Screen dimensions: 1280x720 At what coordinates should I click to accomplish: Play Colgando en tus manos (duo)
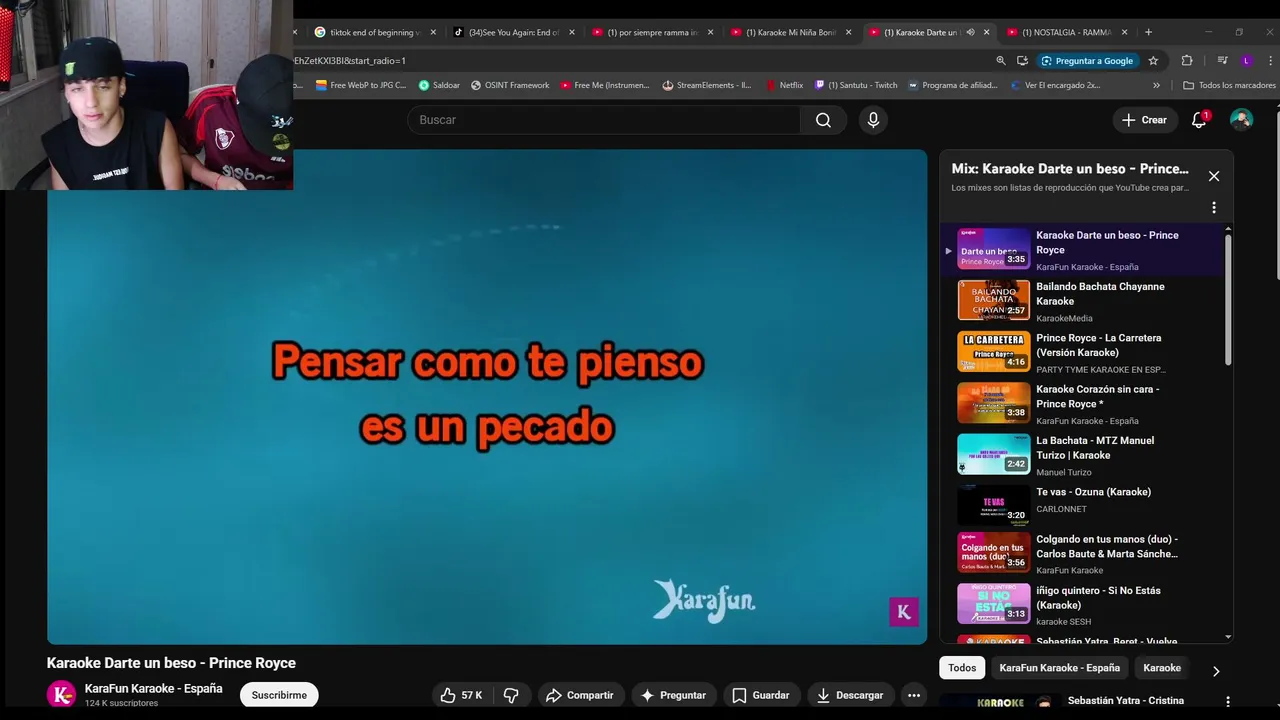[x=1090, y=554]
